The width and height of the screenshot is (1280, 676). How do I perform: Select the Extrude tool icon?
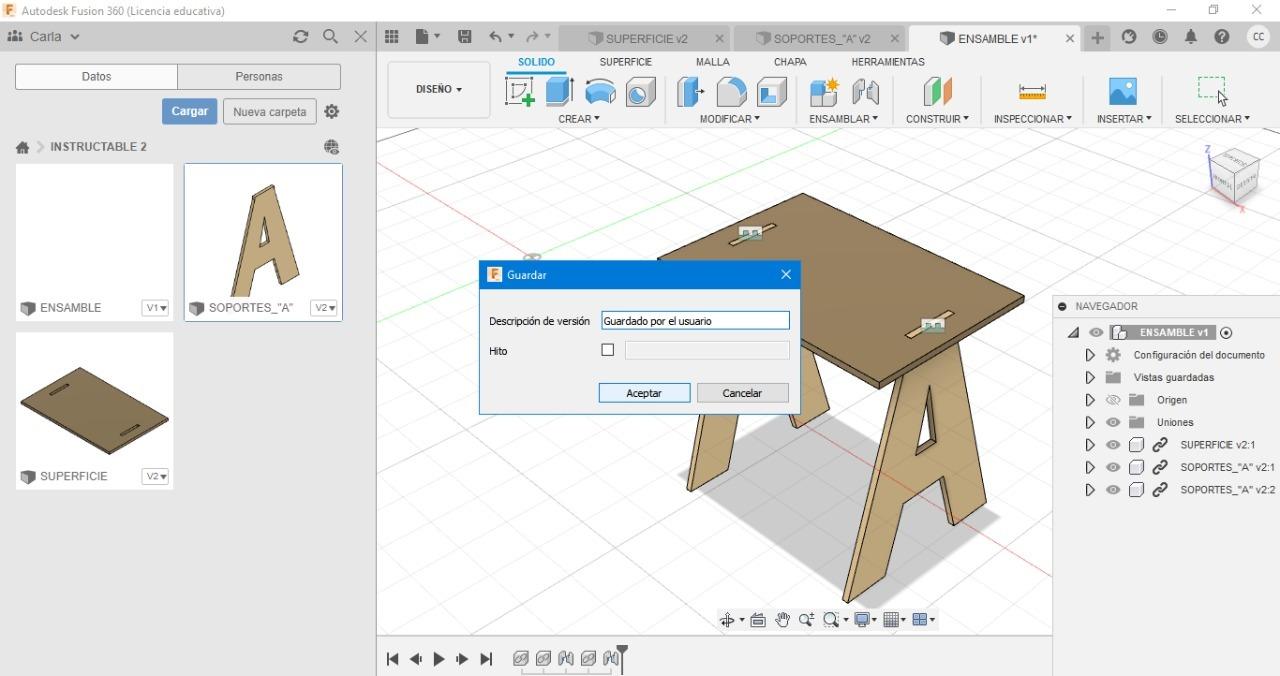559,92
